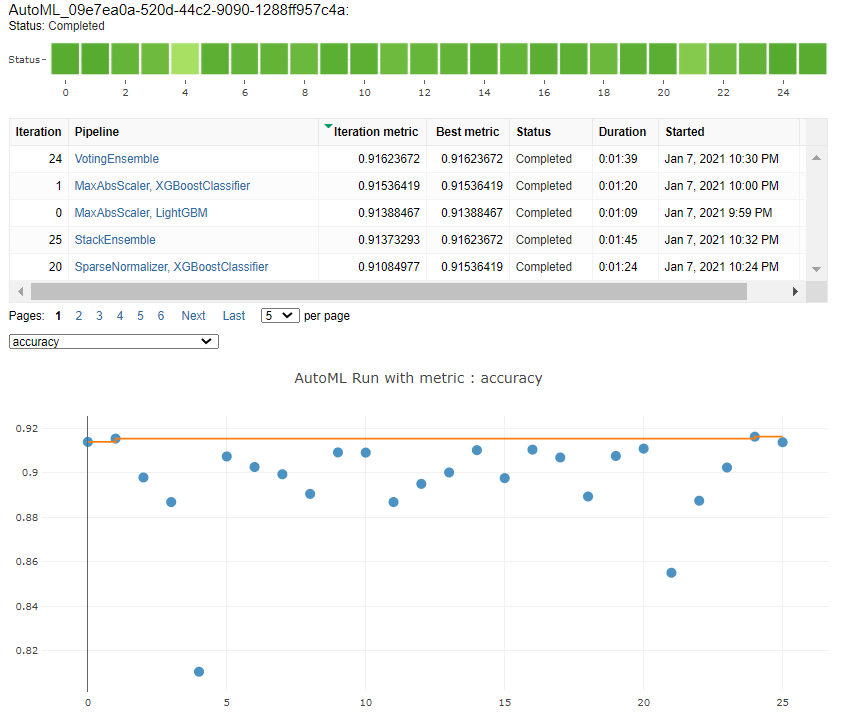
Task: Click the duration cell 0:01:39
Action: (618, 159)
